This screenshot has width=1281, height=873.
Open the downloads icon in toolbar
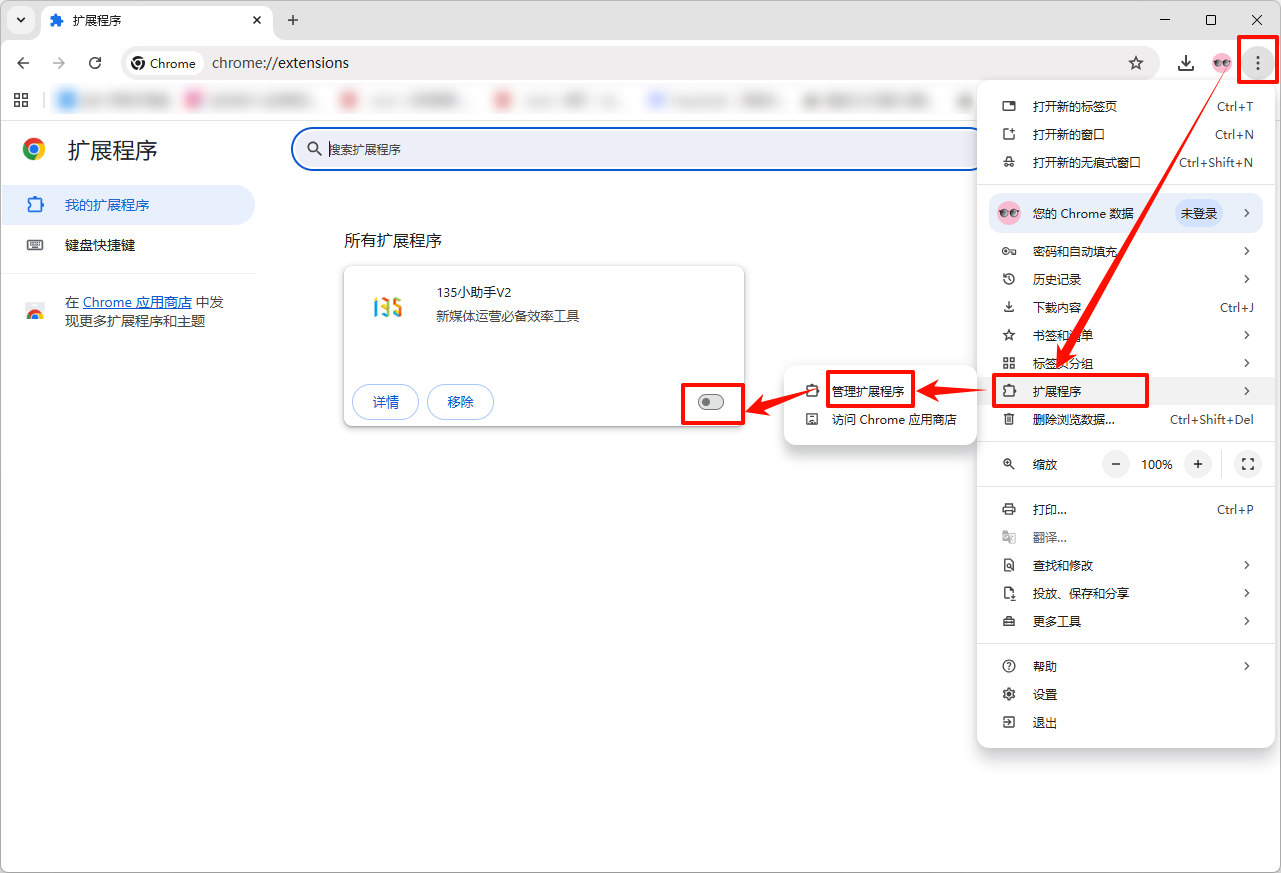(1185, 63)
